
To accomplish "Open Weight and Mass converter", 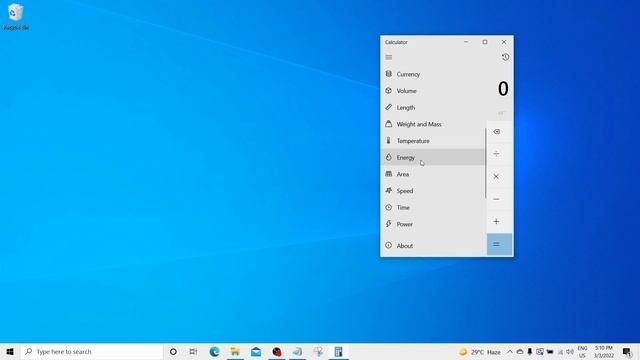I will click(433, 124).
